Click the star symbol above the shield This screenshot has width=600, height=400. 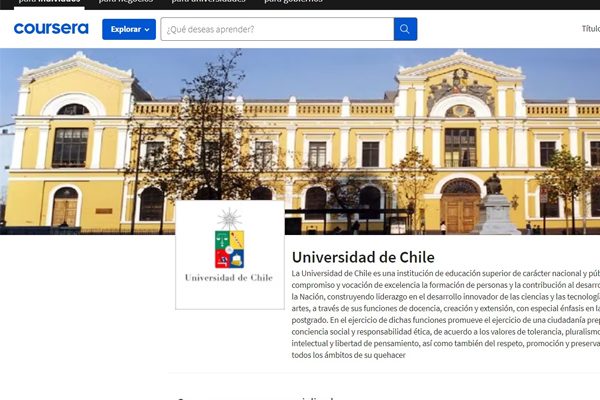[x=230, y=219]
